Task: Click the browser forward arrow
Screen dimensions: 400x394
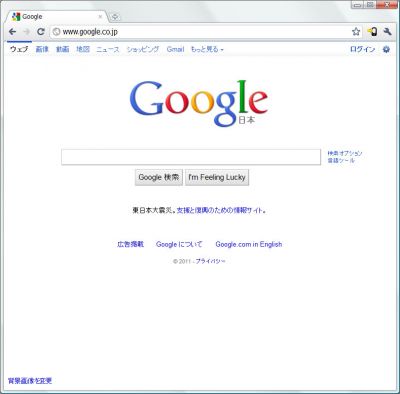Action: [27, 32]
